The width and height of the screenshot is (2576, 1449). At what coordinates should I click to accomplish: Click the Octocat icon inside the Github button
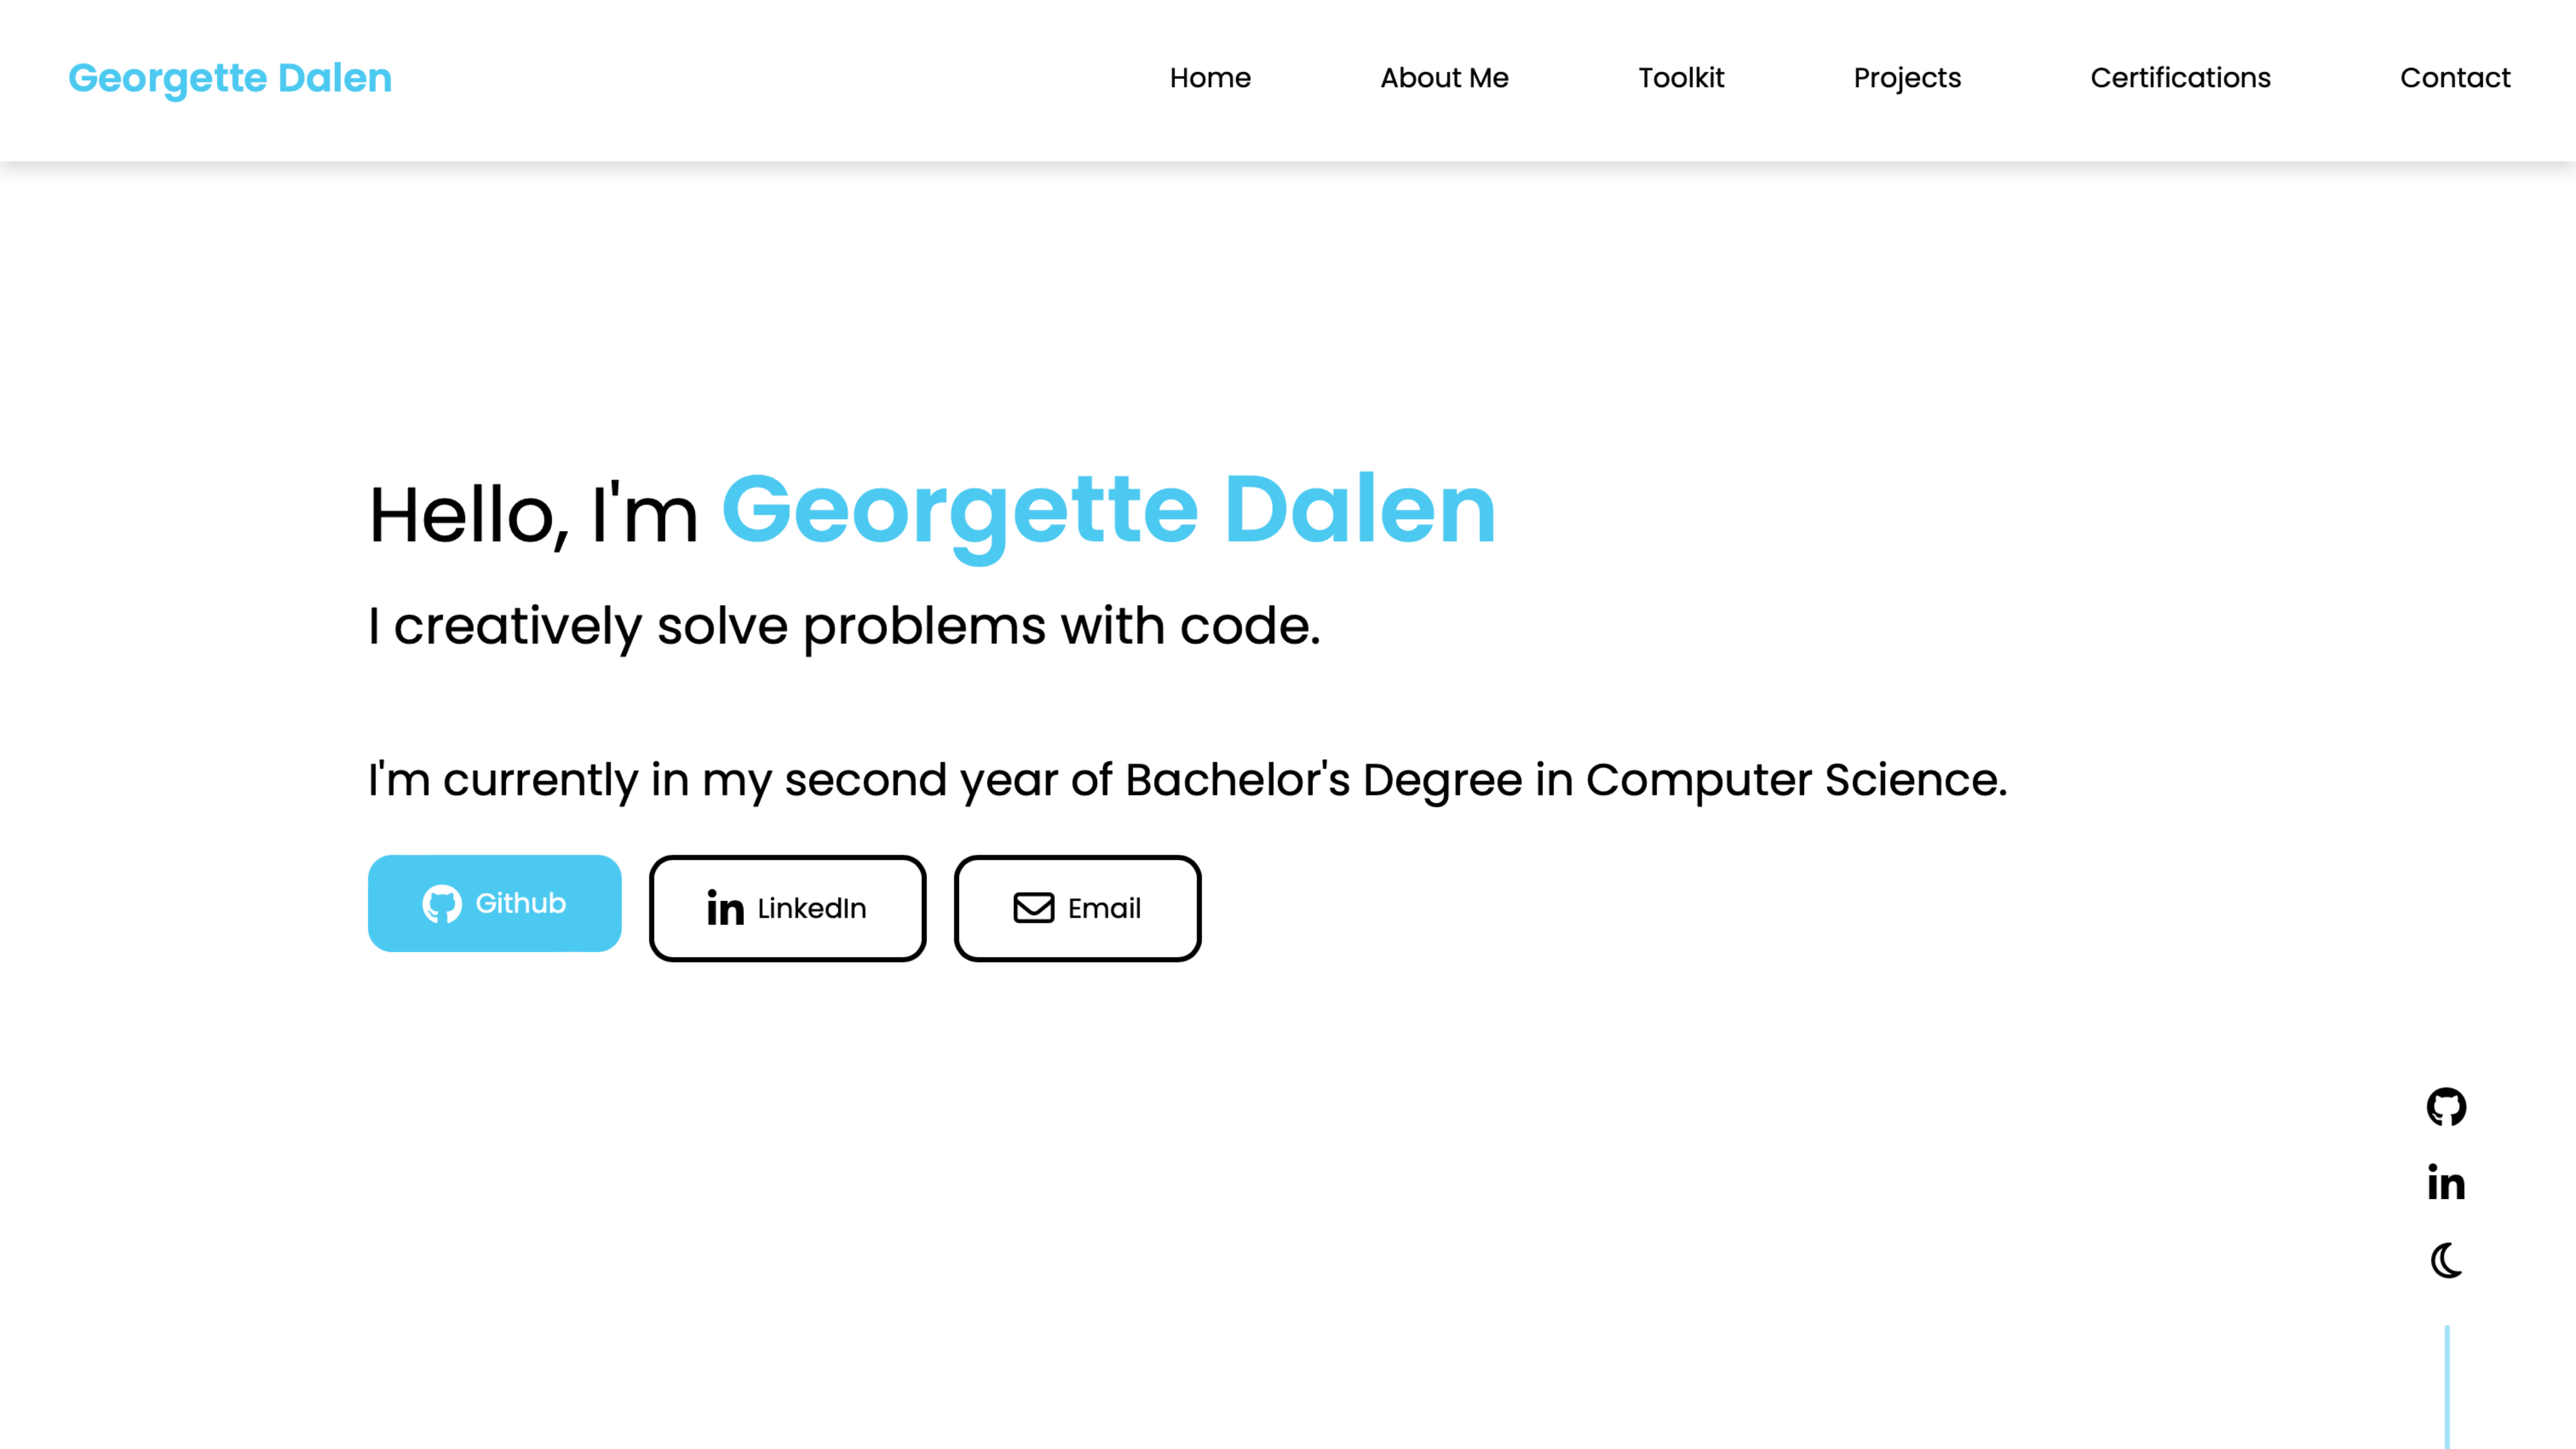441,904
